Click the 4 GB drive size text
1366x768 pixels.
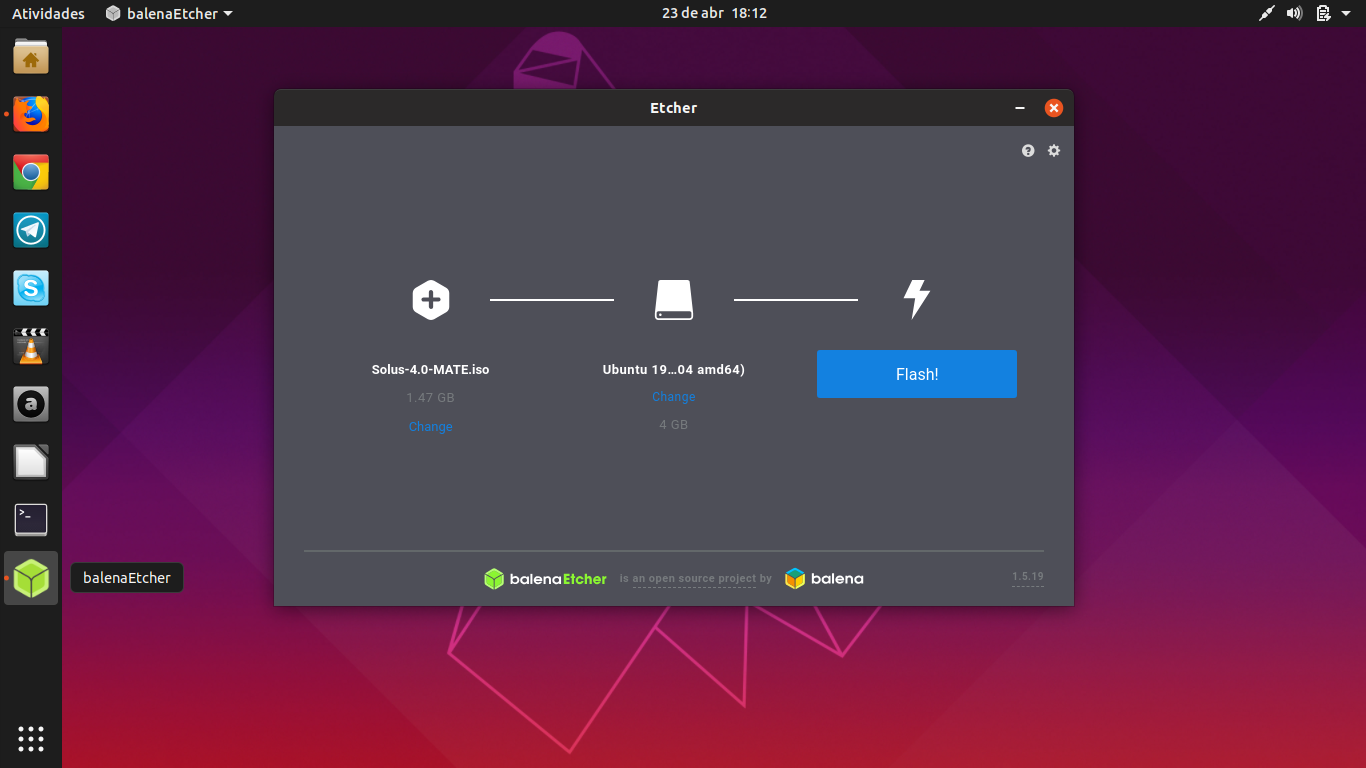[674, 425]
